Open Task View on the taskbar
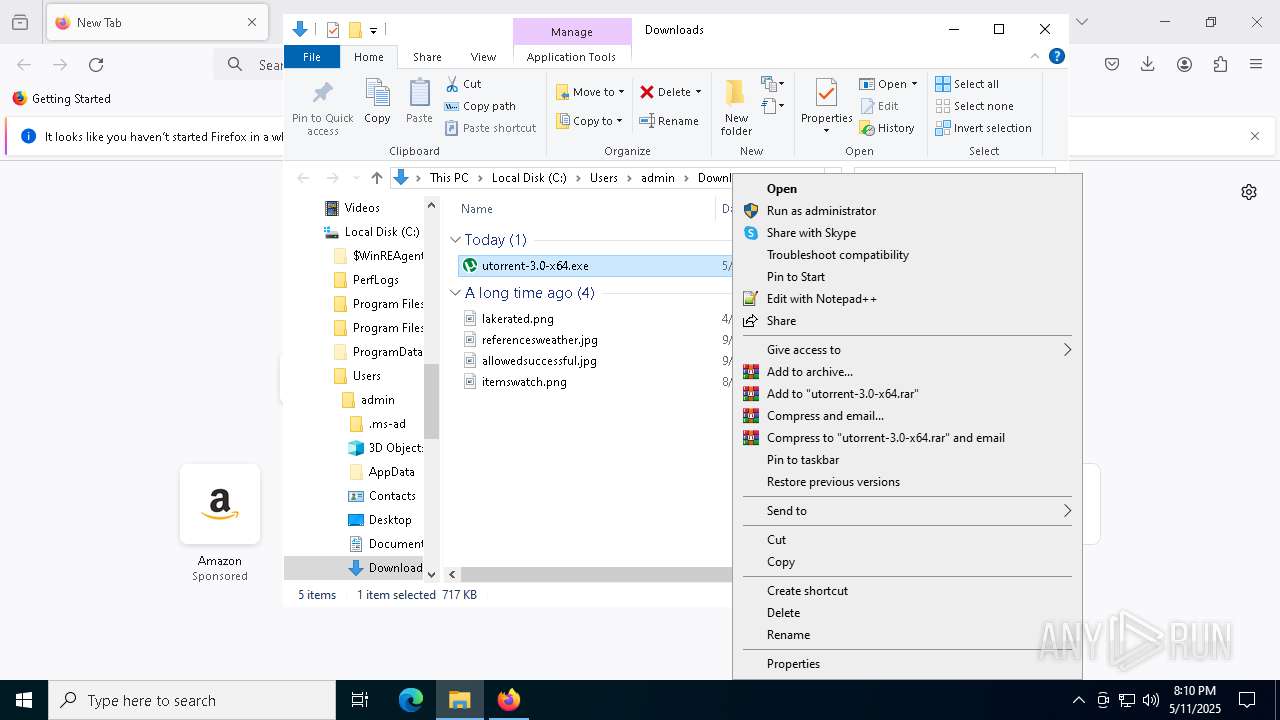The height and width of the screenshot is (720, 1280). pyautogui.click(x=360, y=700)
